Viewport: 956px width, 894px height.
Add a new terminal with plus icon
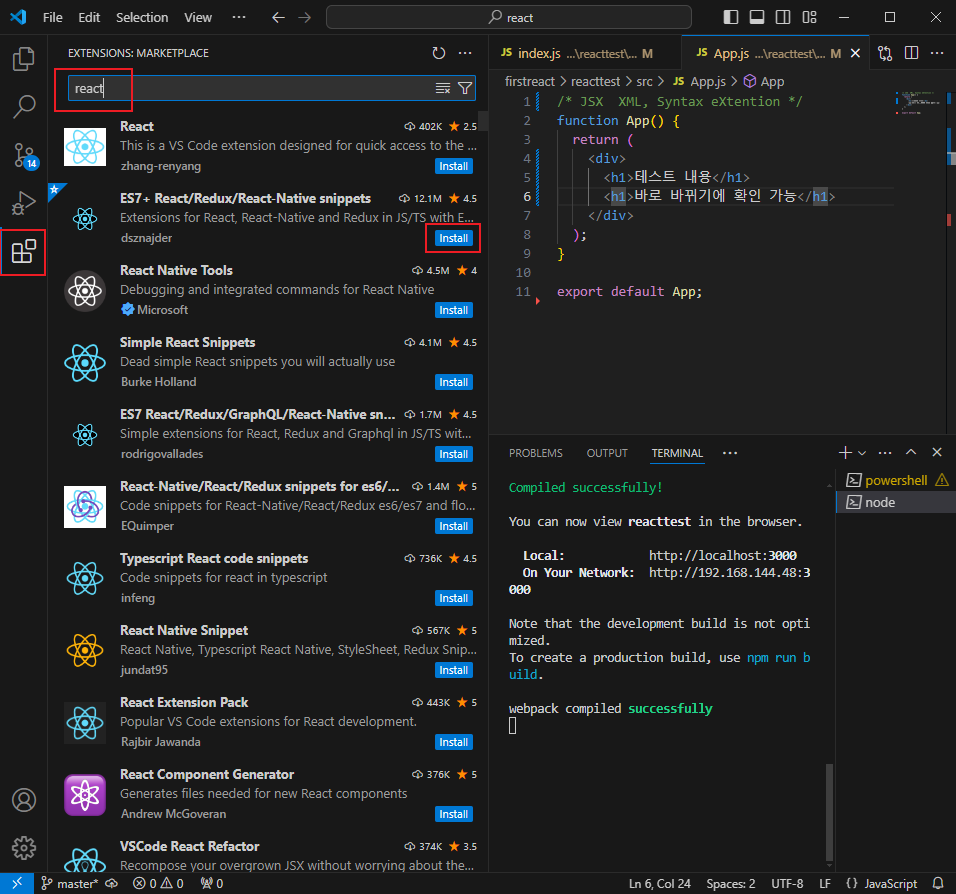click(845, 452)
